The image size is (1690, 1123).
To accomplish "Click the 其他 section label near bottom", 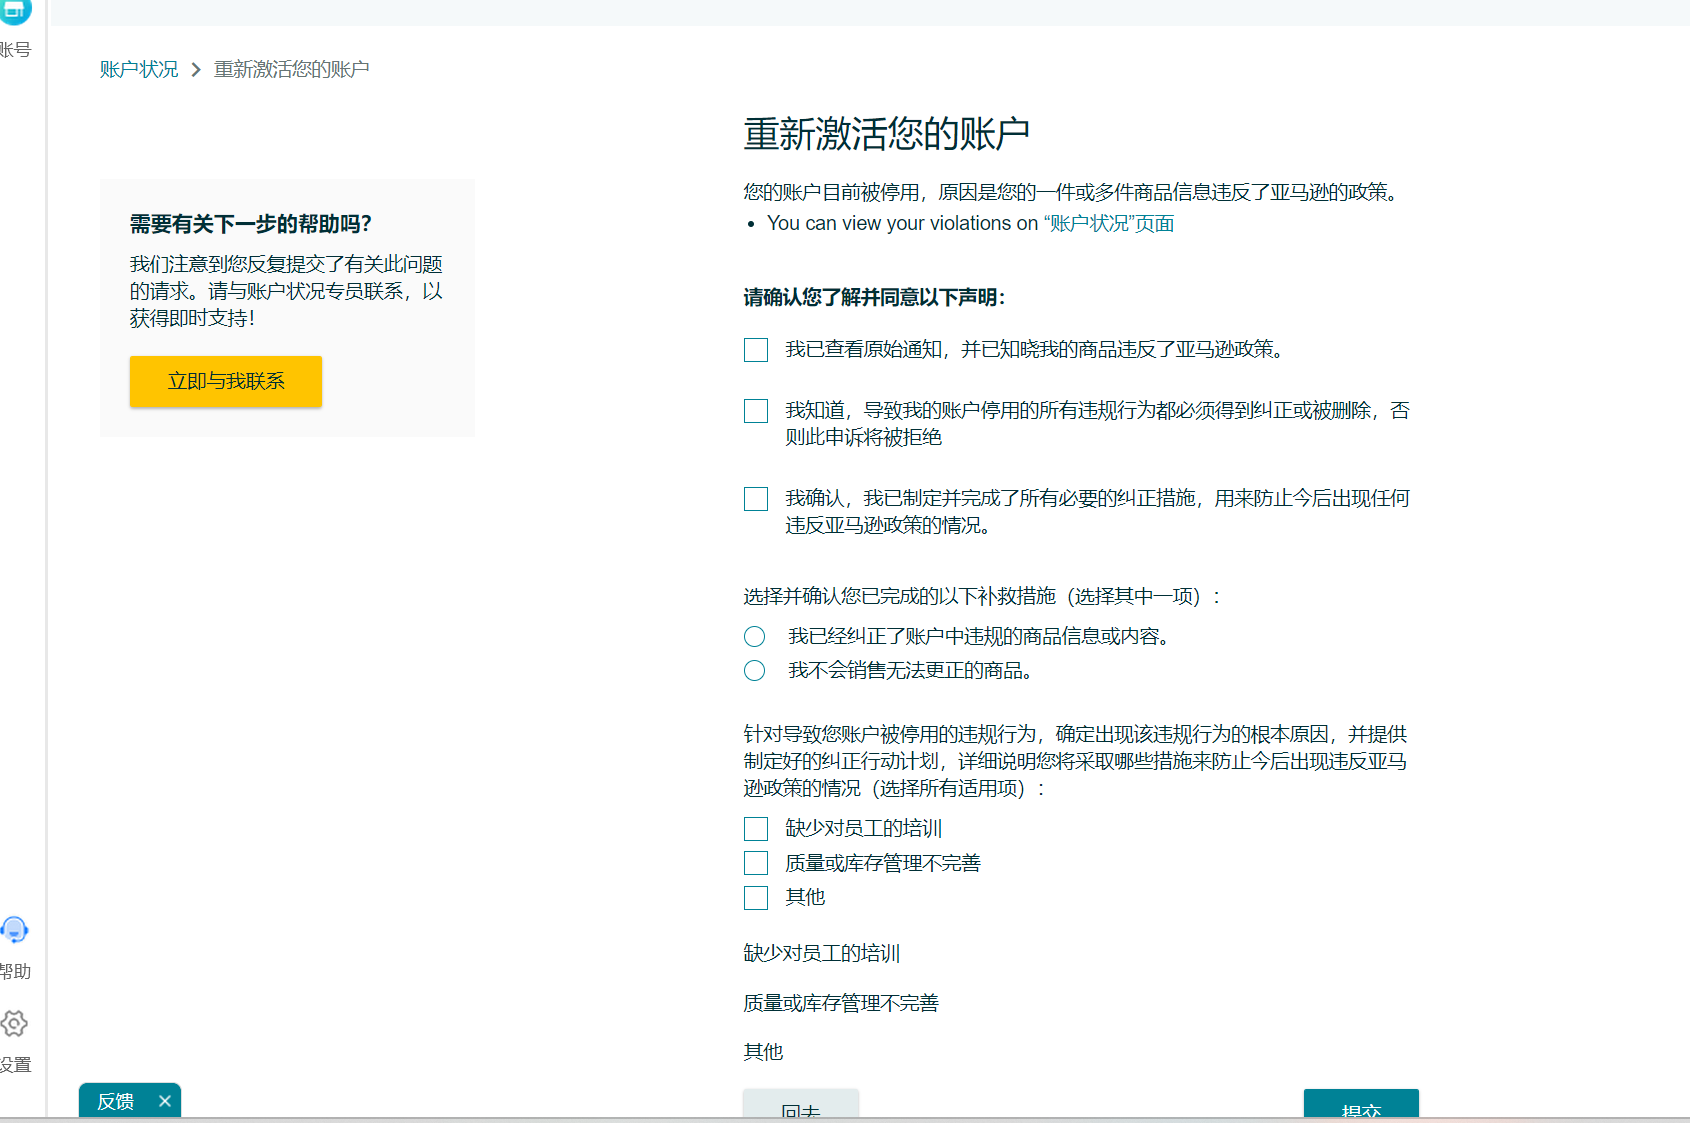I will 763,1052.
